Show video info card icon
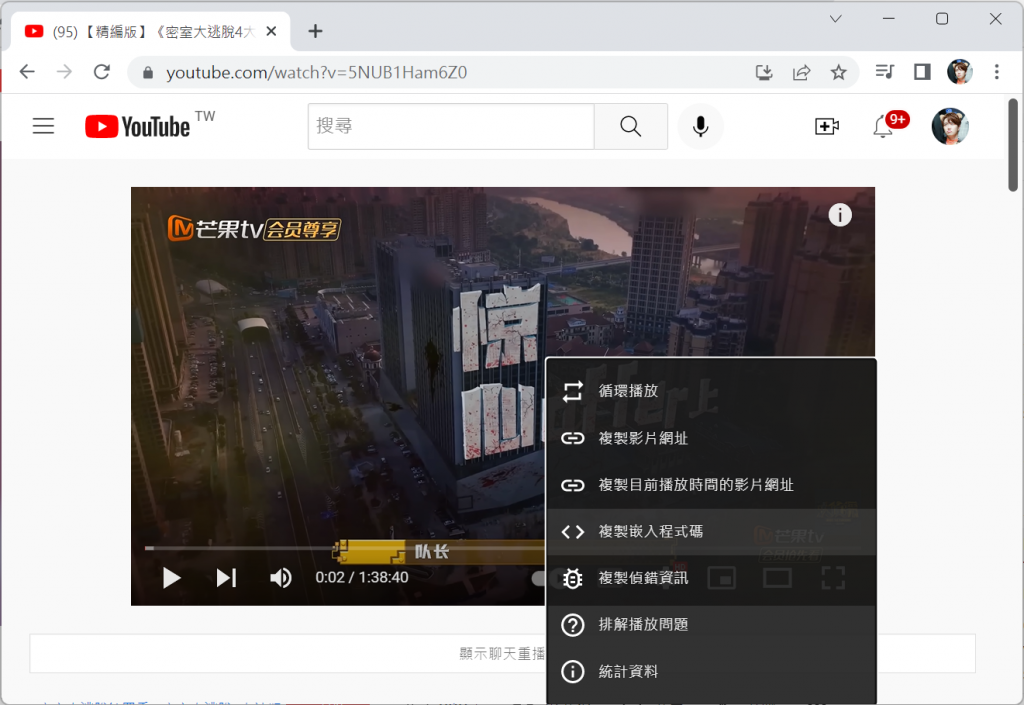 click(840, 215)
